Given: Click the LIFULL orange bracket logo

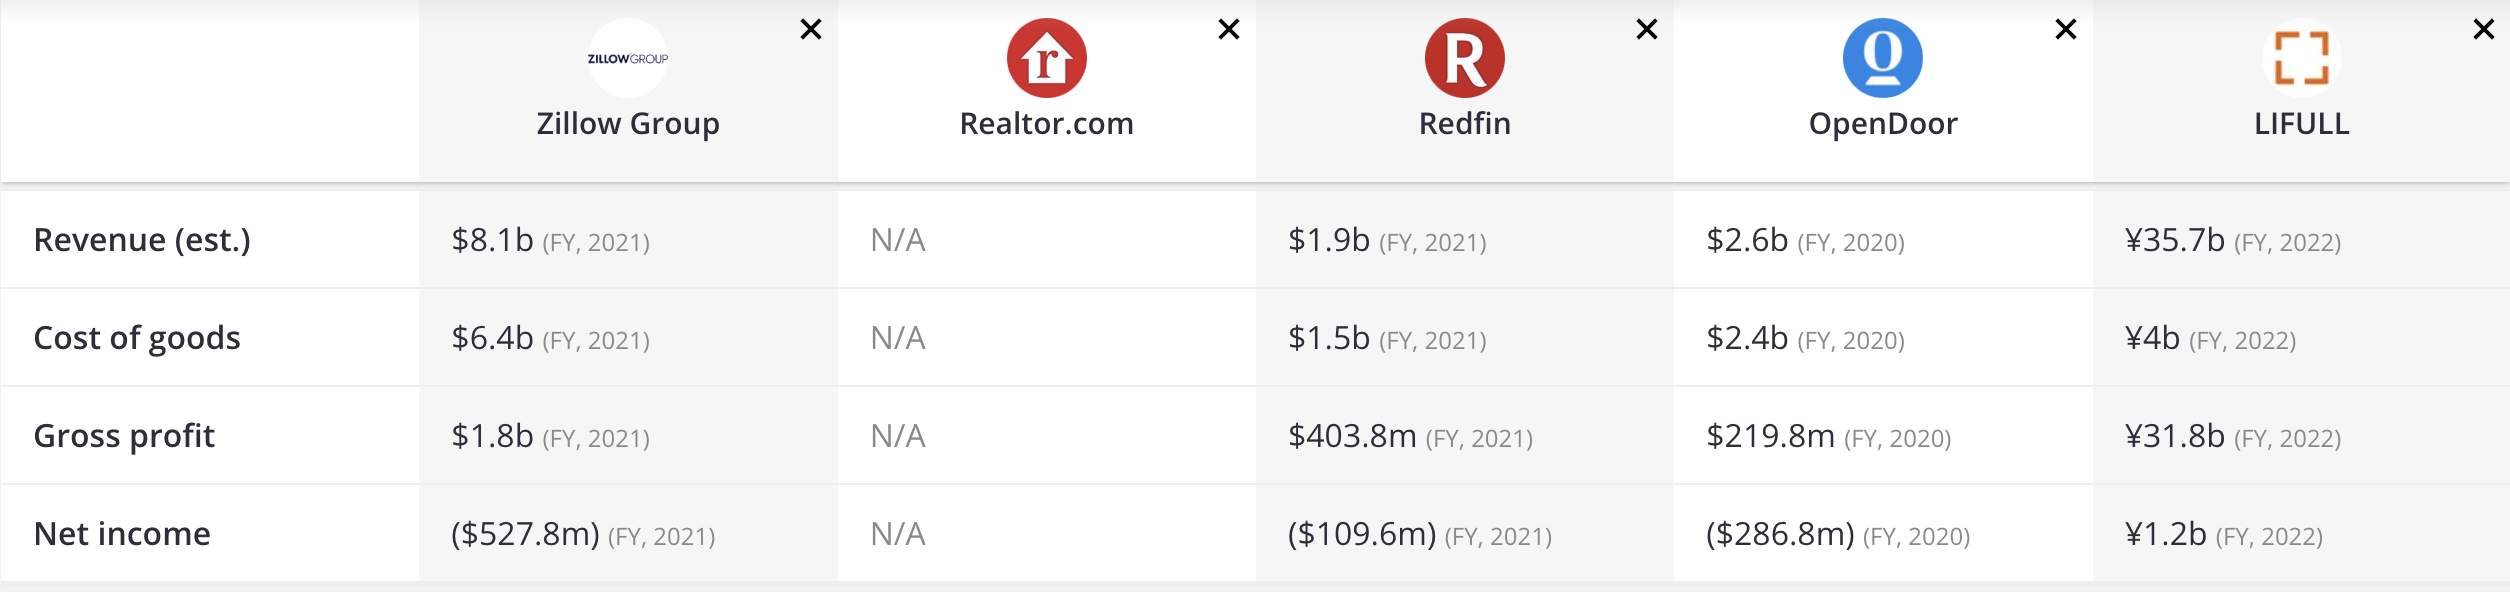Looking at the screenshot, I should [2302, 58].
